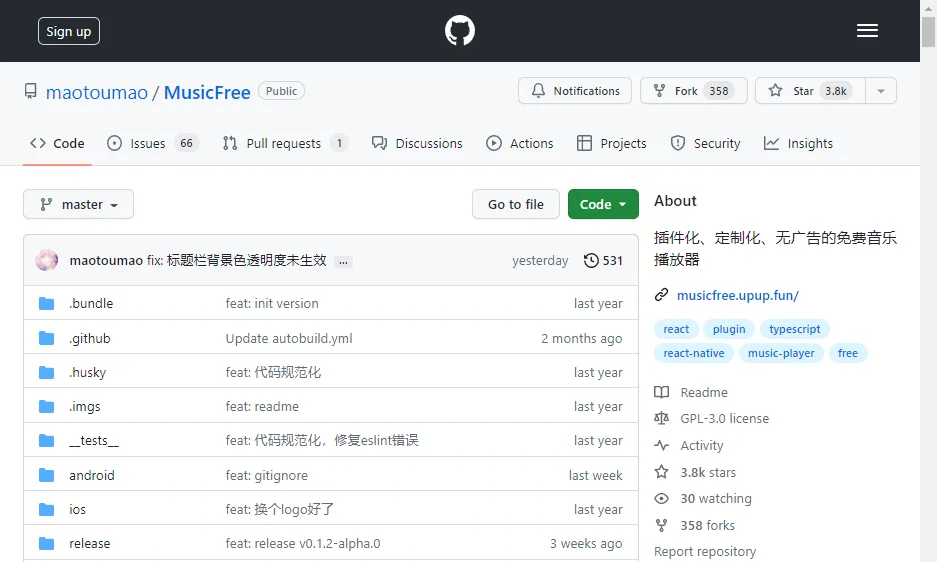Viewport: 937px width, 562px height.
Task: Expand the star lists dropdown arrow
Action: [x=881, y=91]
